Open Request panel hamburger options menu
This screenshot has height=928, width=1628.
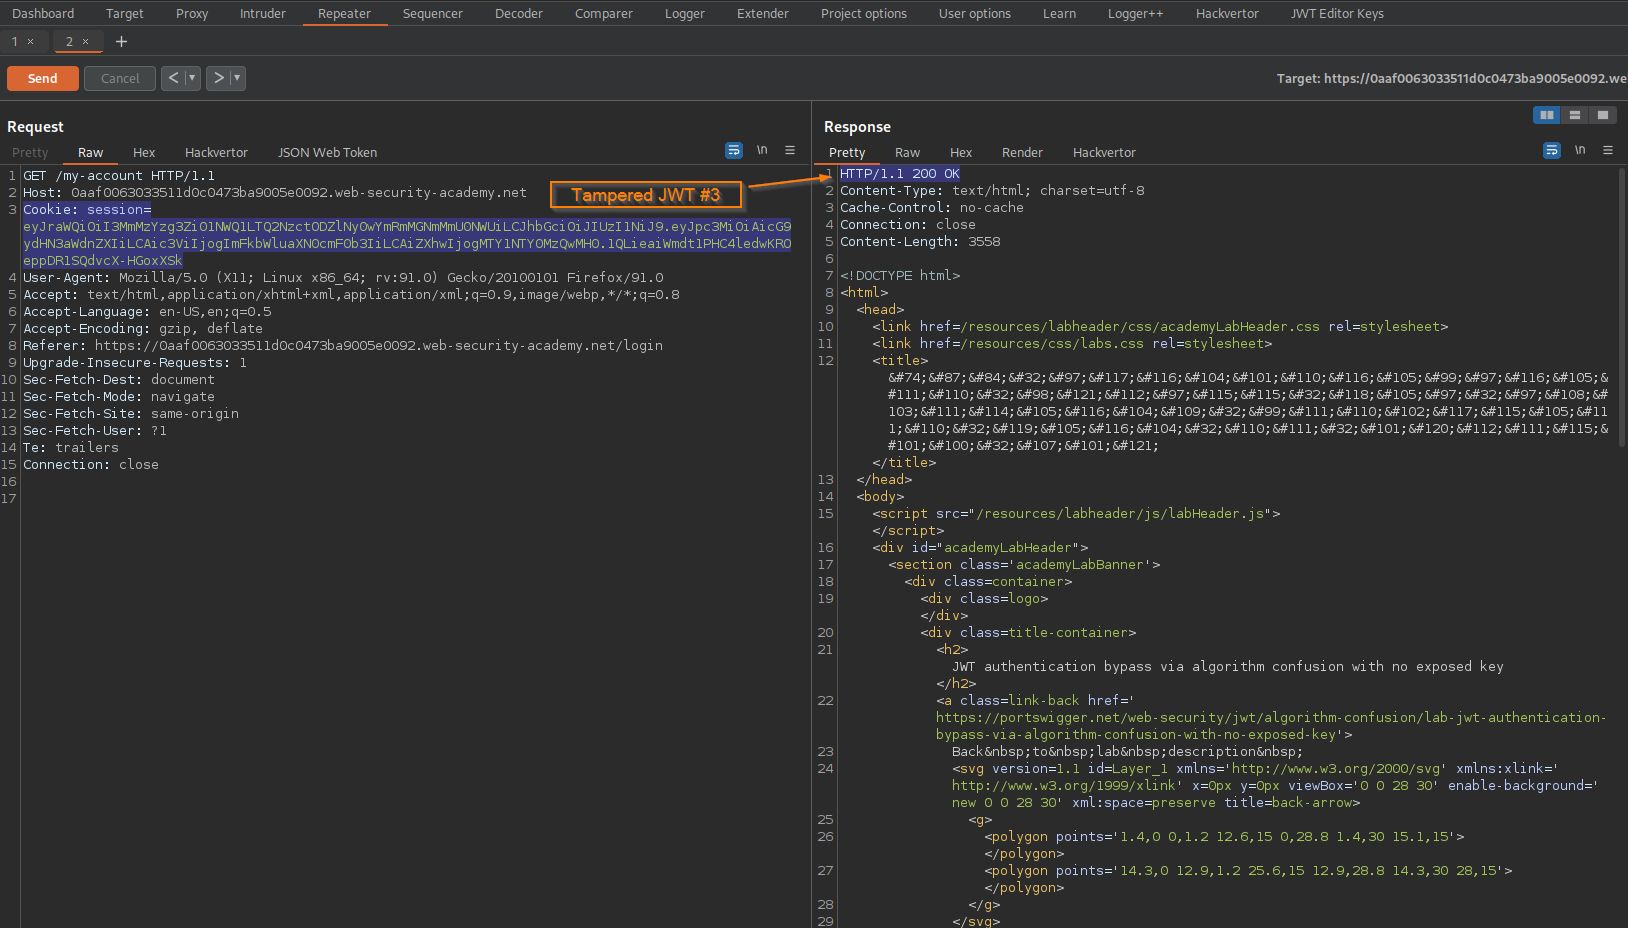coord(790,150)
